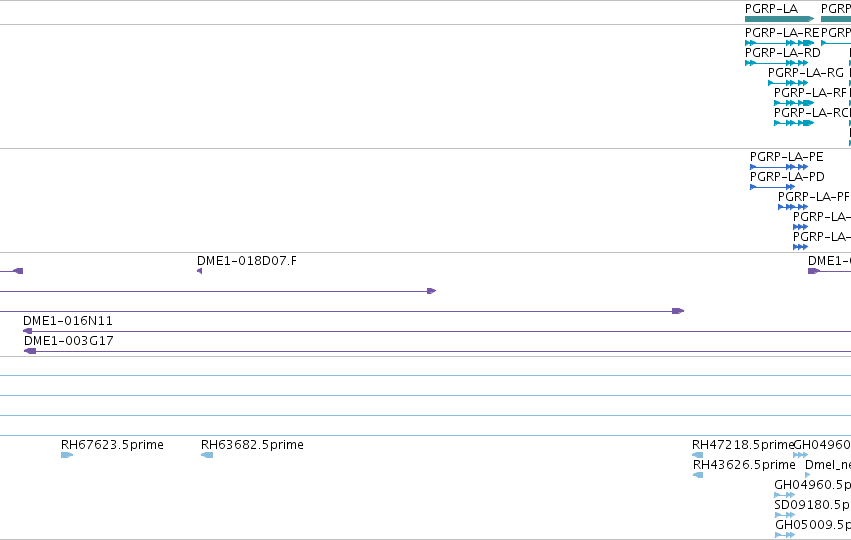Select the DME1-018D07.F label
This screenshot has height=540, width=851.
tap(247, 261)
